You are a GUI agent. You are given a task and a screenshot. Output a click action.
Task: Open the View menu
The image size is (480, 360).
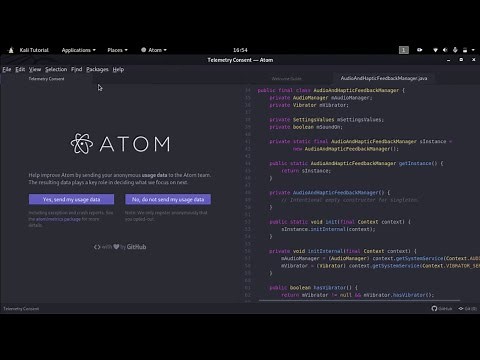coord(35,69)
